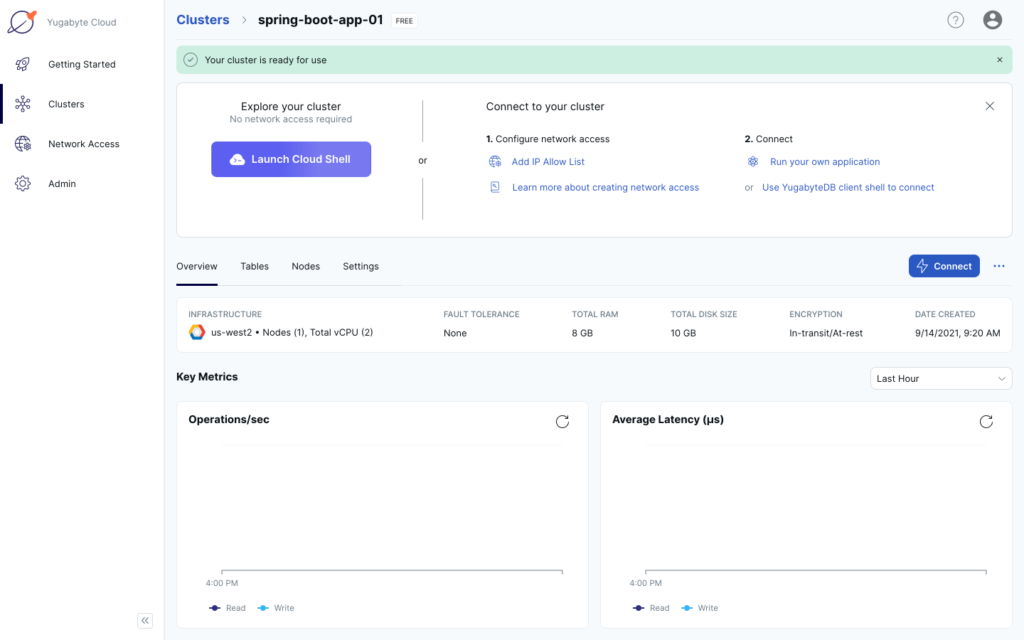Refresh the Average Latency chart
The image size is (1024, 640).
pos(986,422)
